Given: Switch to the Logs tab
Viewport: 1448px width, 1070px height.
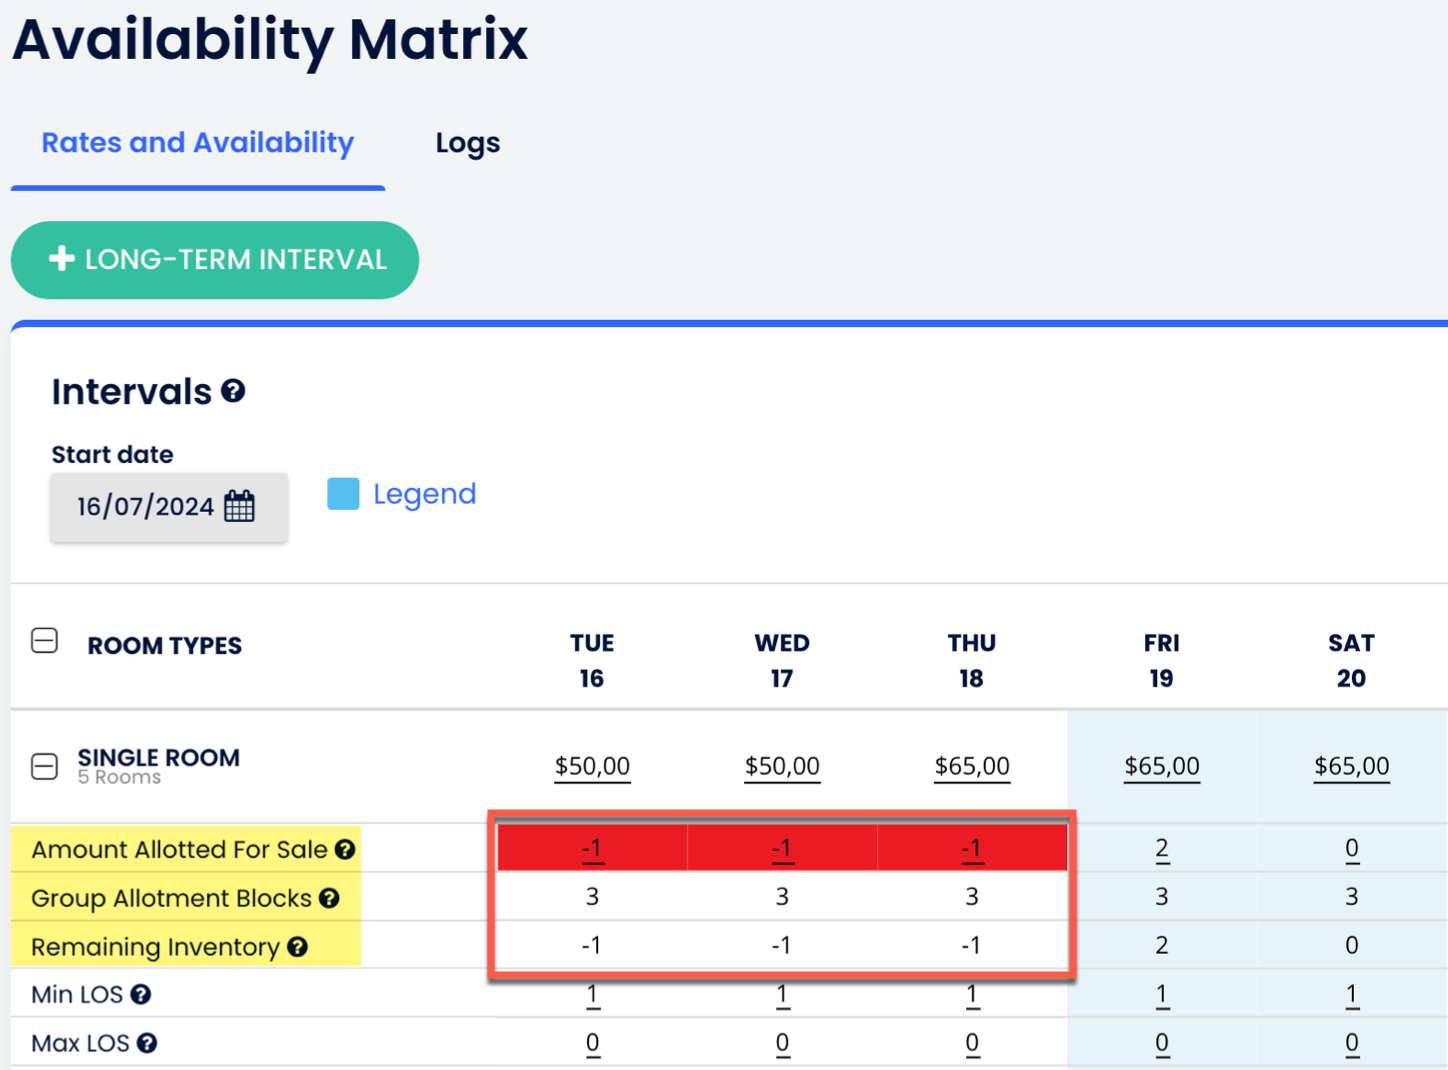Looking at the screenshot, I should coord(467,143).
